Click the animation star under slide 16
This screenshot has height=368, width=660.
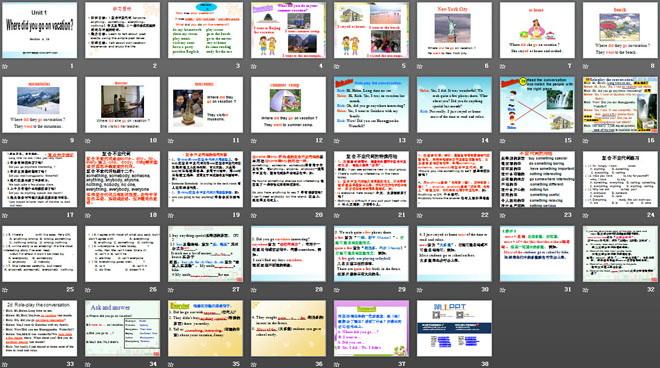click(x=585, y=141)
